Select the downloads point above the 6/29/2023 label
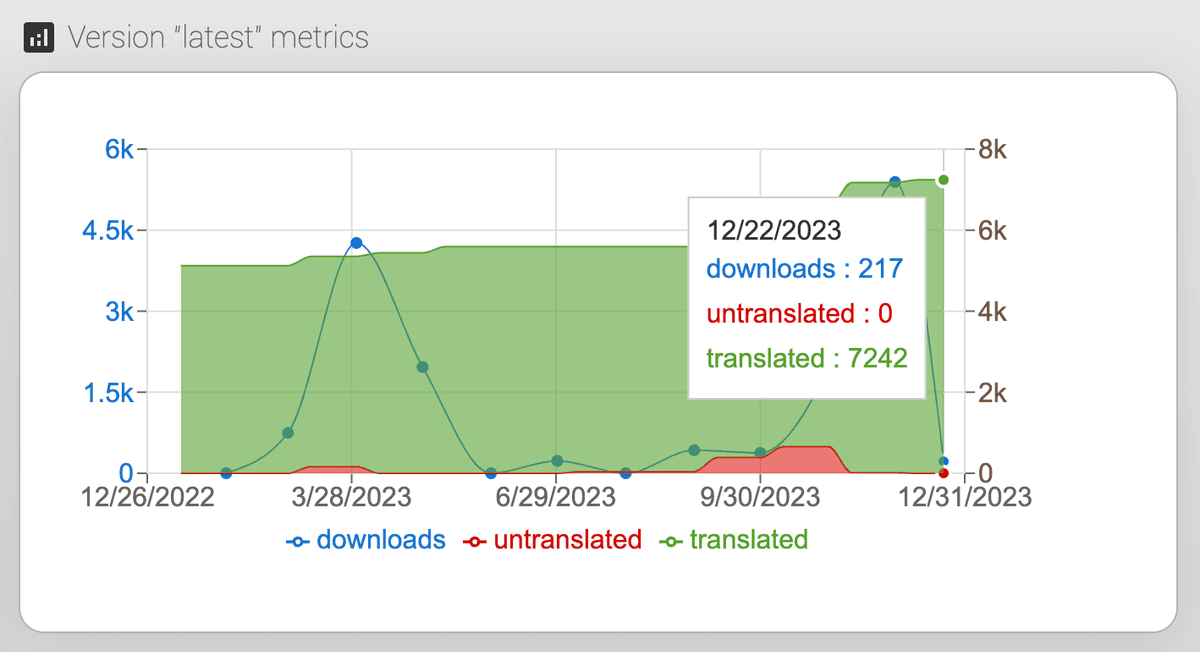Image resolution: width=1200 pixels, height=652 pixels. tap(557, 461)
